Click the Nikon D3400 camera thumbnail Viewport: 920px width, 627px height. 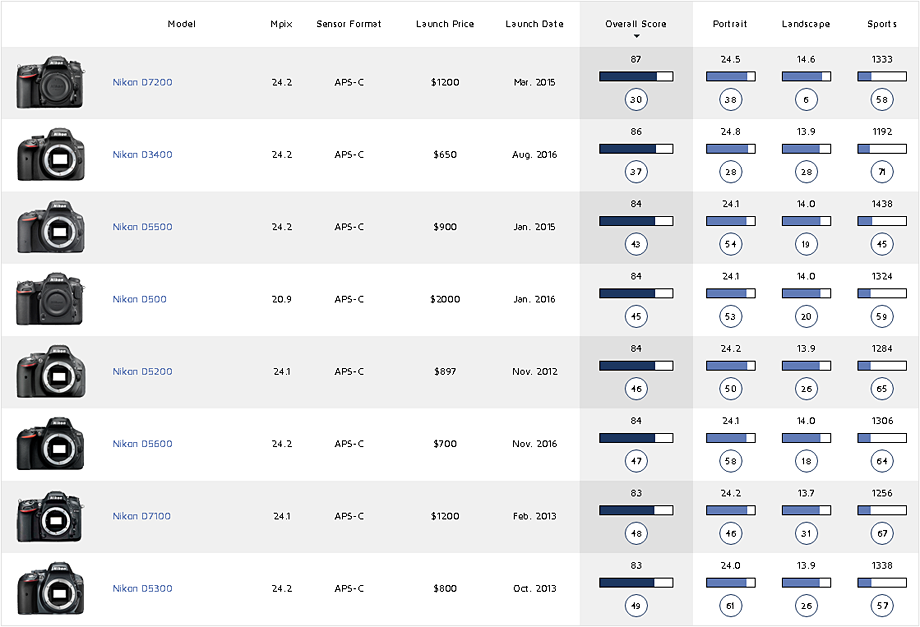(50, 155)
